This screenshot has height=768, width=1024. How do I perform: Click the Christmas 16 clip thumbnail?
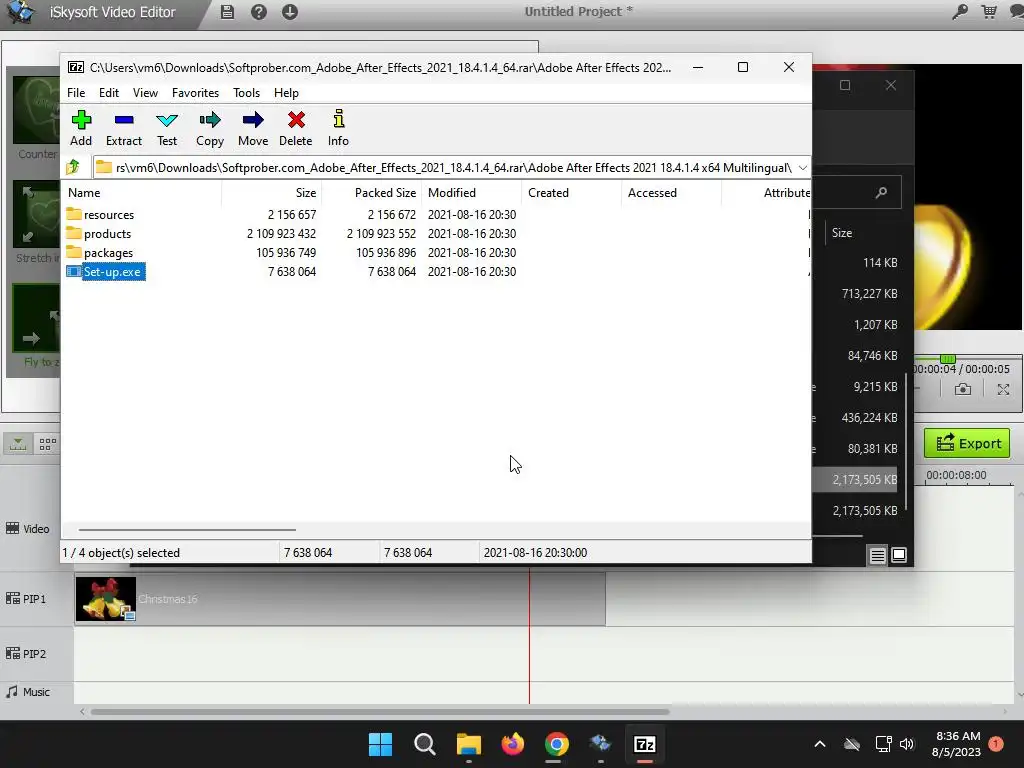[106, 599]
